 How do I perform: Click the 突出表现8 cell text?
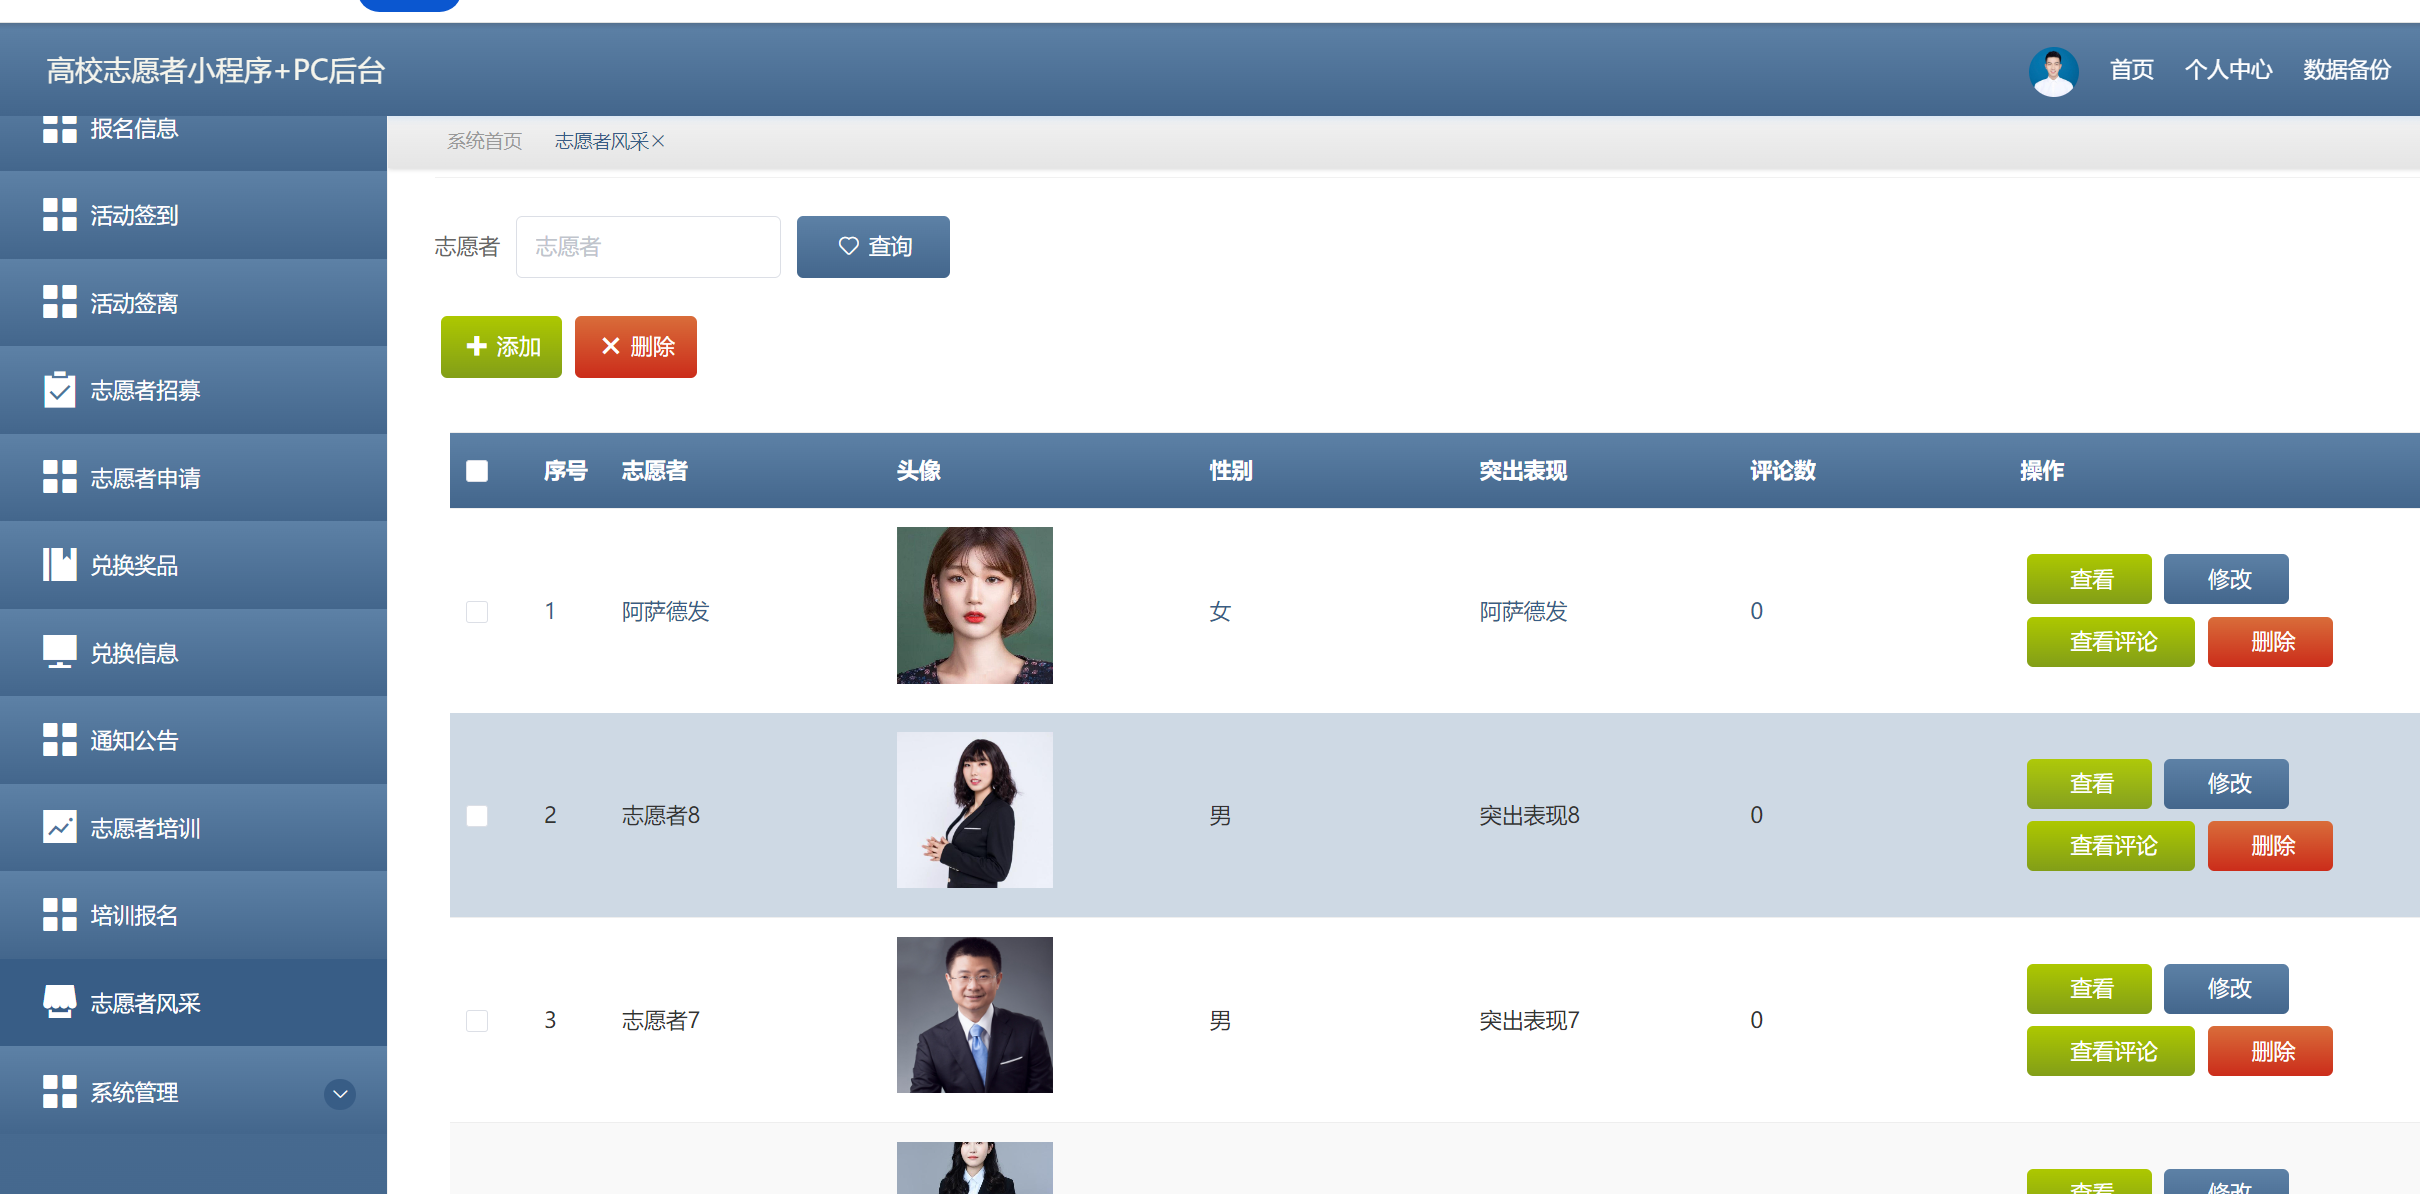pyautogui.click(x=1529, y=816)
